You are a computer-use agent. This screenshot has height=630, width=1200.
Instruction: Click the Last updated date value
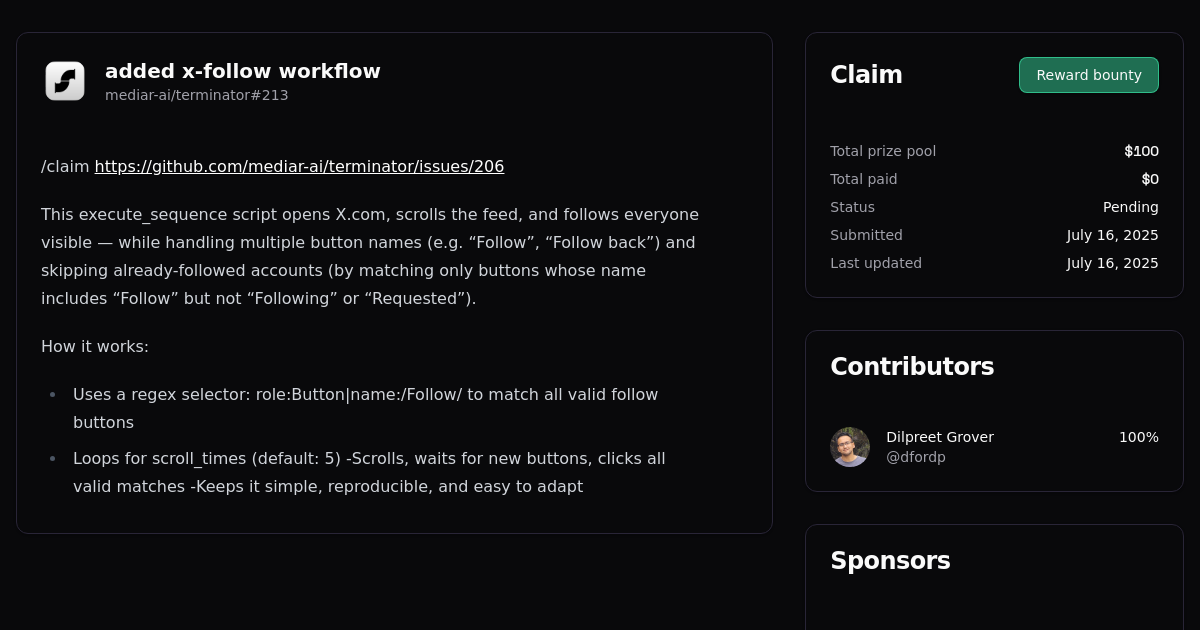point(1112,263)
